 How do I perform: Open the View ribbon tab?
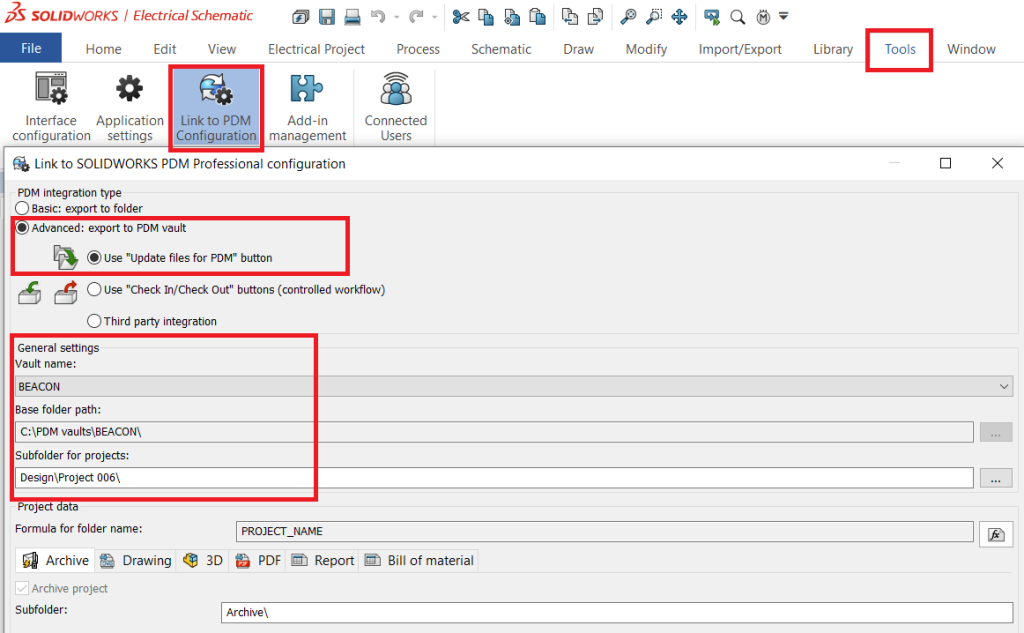pos(222,49)
